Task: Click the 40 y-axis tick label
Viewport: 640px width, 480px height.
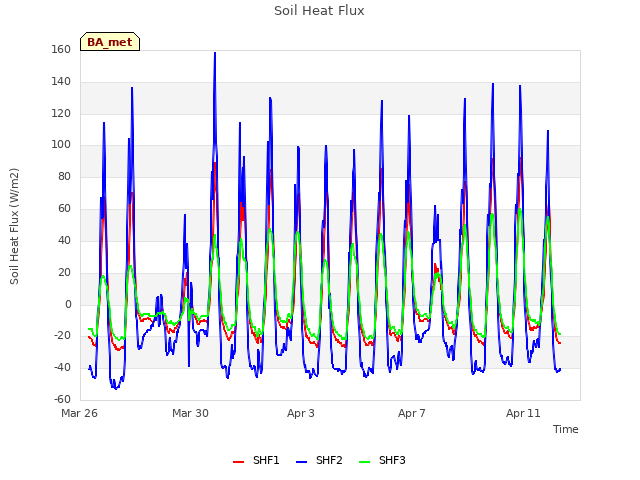Action: click(x=64, y=240)
